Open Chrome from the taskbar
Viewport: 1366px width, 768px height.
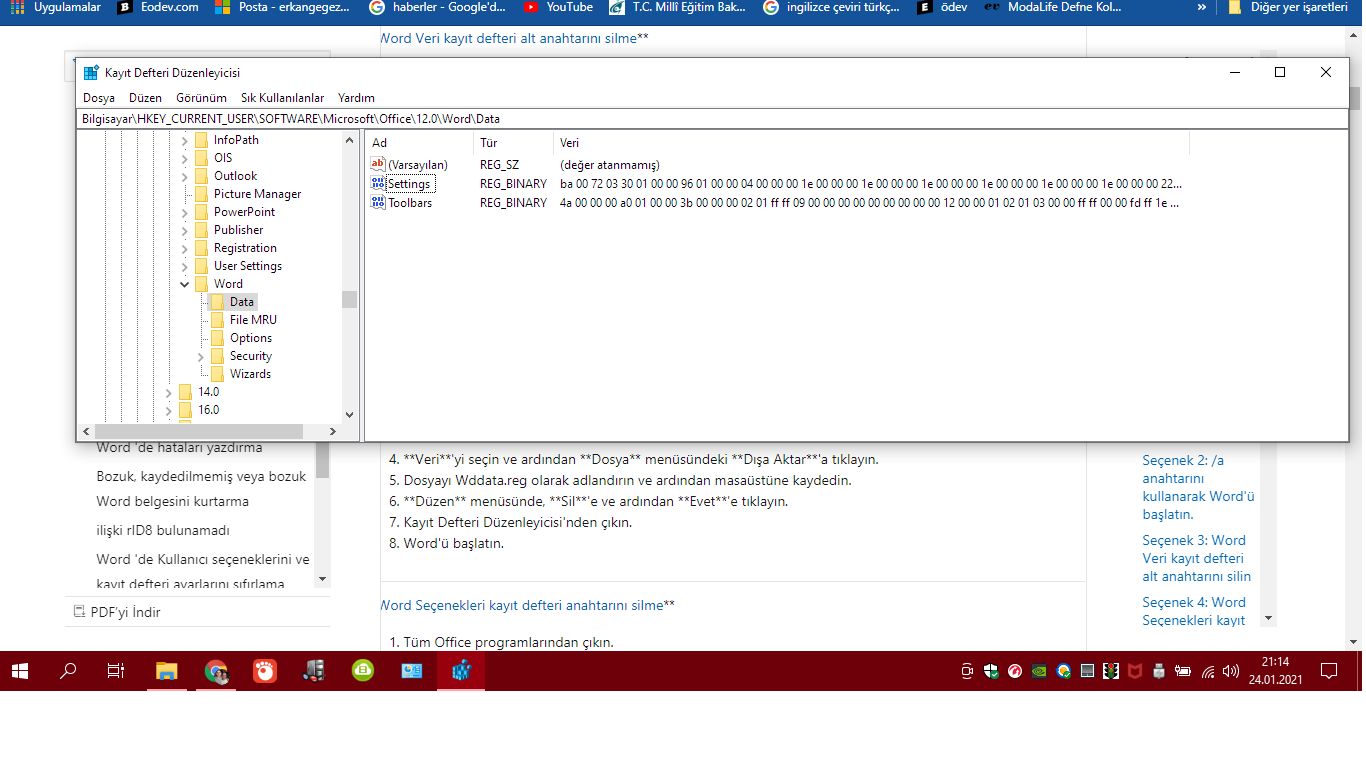pos(216,671)
